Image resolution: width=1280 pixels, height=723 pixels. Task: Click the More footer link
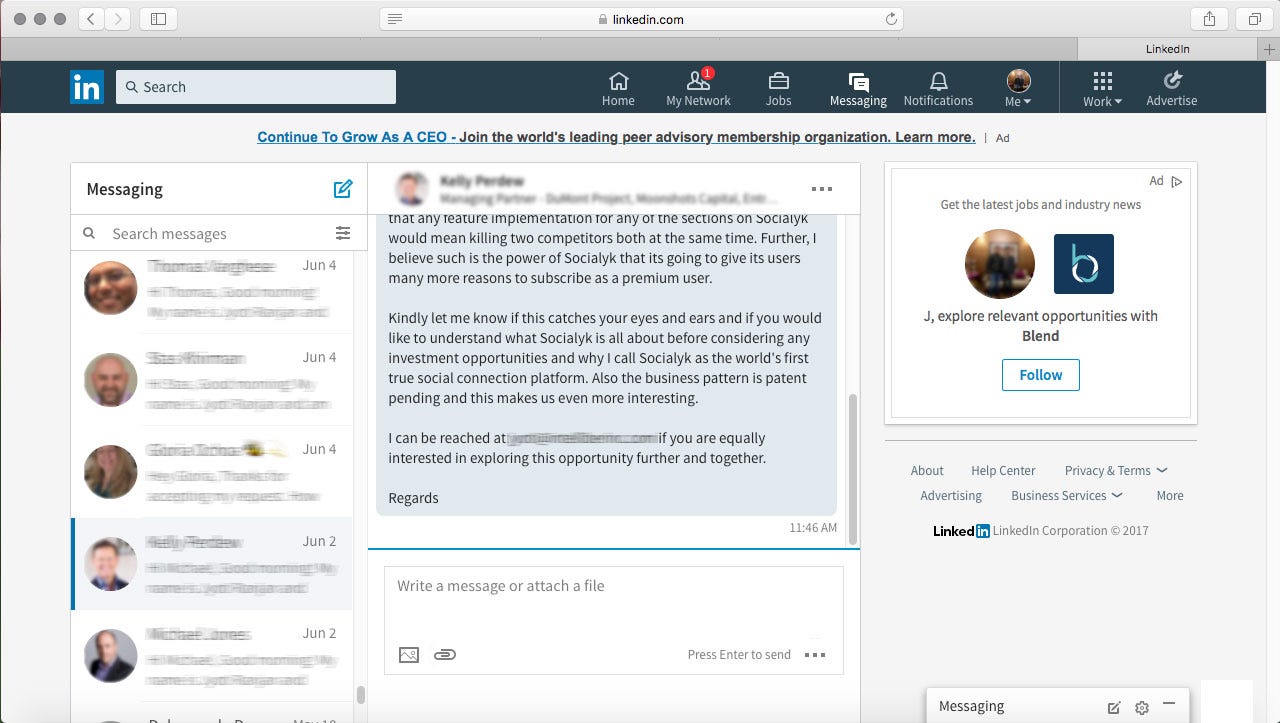tap(1170, 495)
